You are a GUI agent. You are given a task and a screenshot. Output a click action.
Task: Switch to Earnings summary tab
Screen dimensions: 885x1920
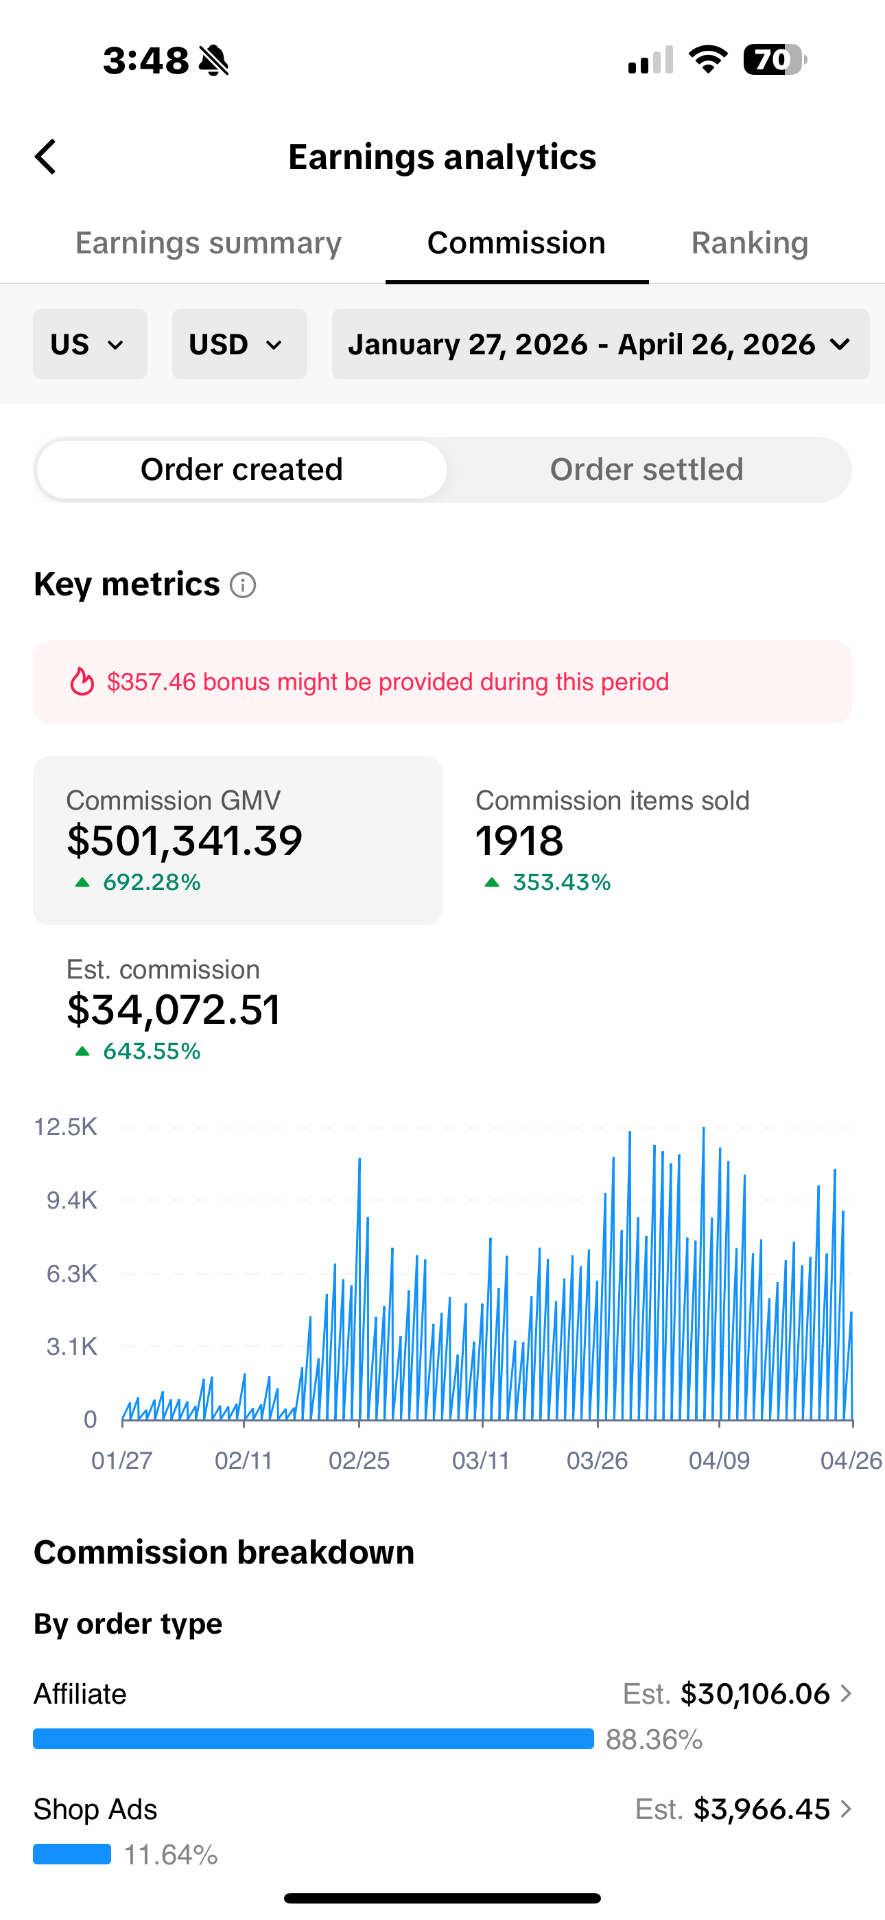click(208, 243)
